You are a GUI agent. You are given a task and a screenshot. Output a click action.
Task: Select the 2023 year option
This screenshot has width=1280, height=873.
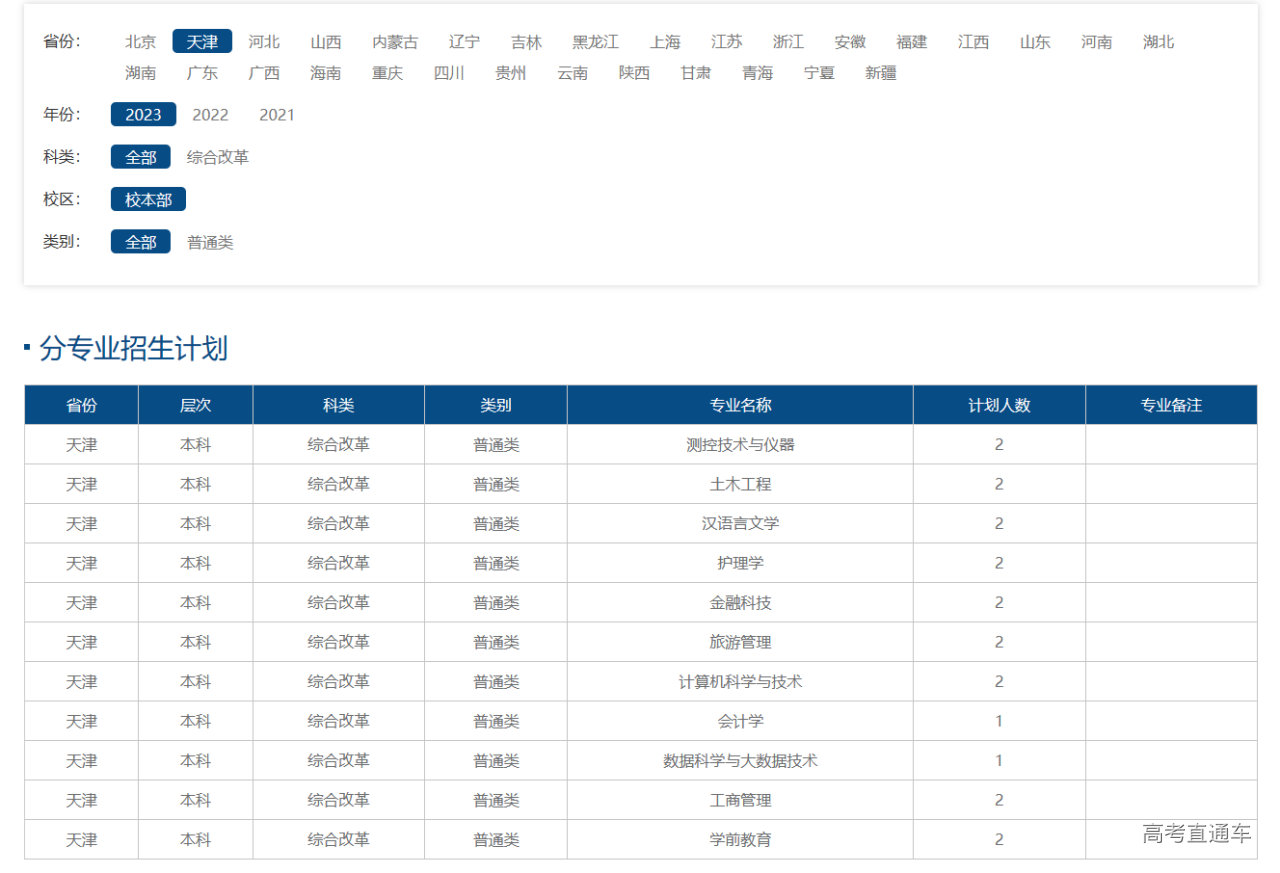(x=143, y=115)
